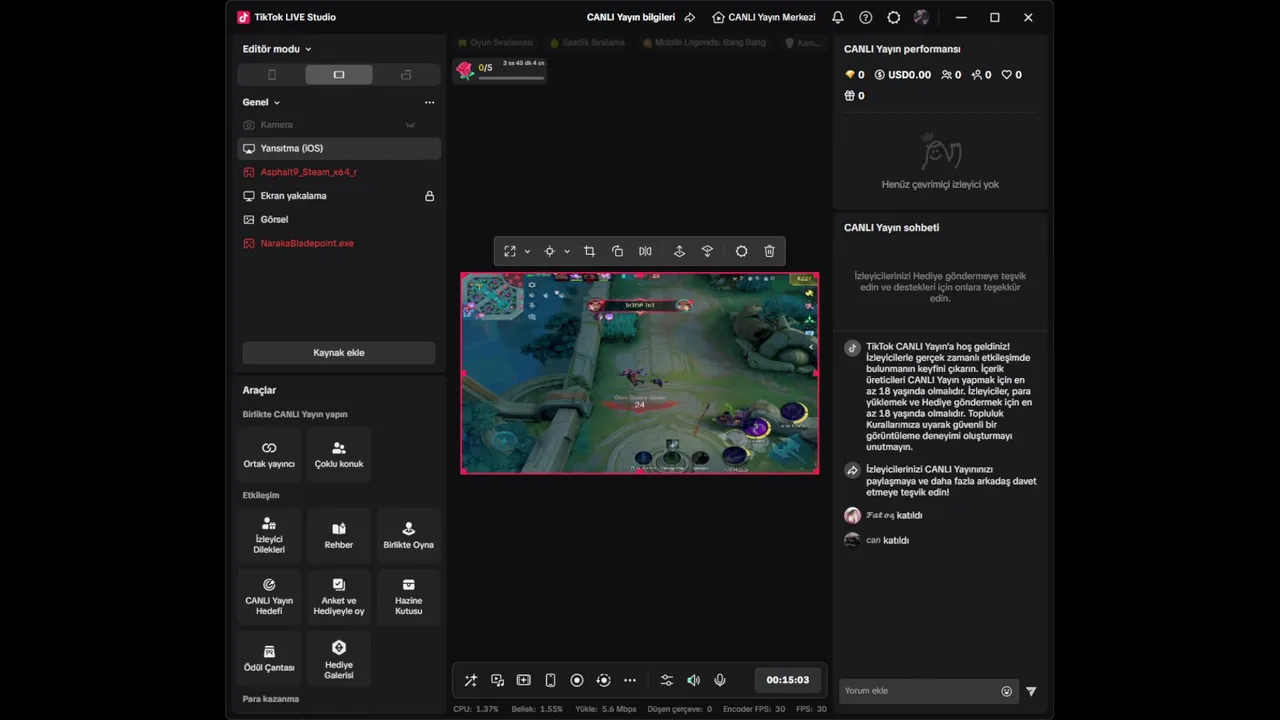This screenshot has height=720, width=1280.
Task: Move the source layer down
Action: (x=707, y=251)
